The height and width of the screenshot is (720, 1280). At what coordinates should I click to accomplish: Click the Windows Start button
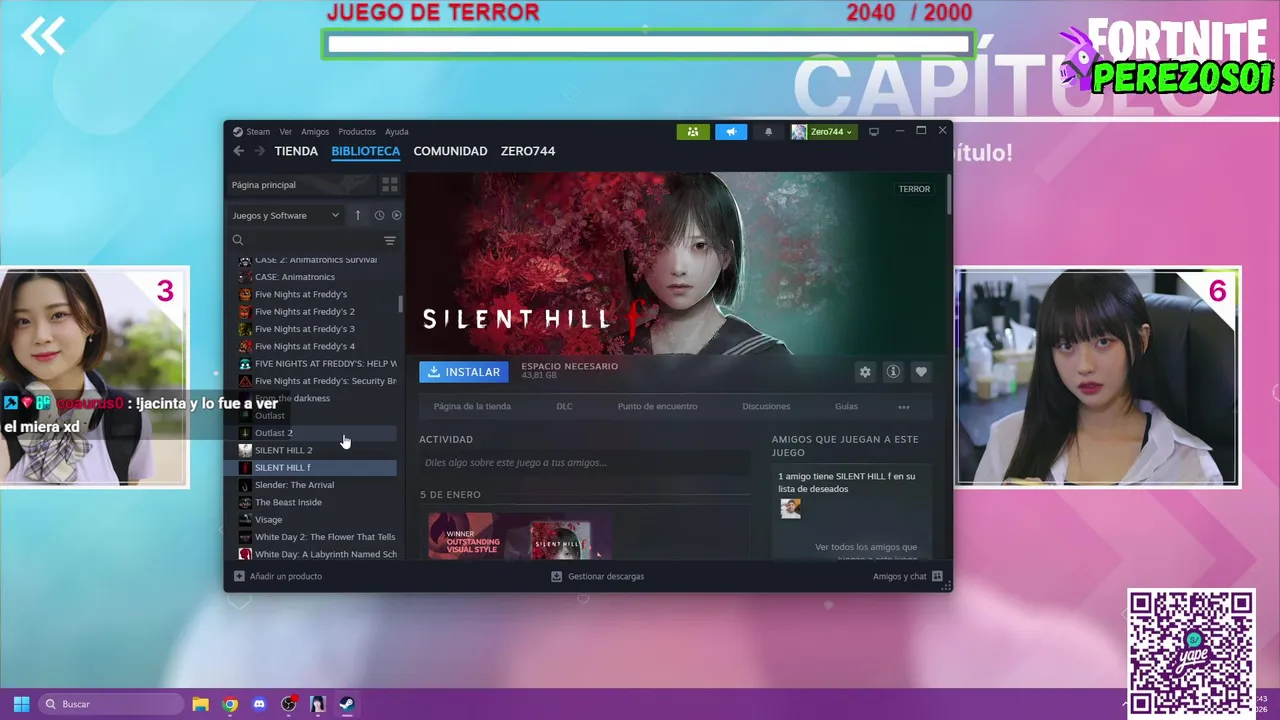(21, 704)
